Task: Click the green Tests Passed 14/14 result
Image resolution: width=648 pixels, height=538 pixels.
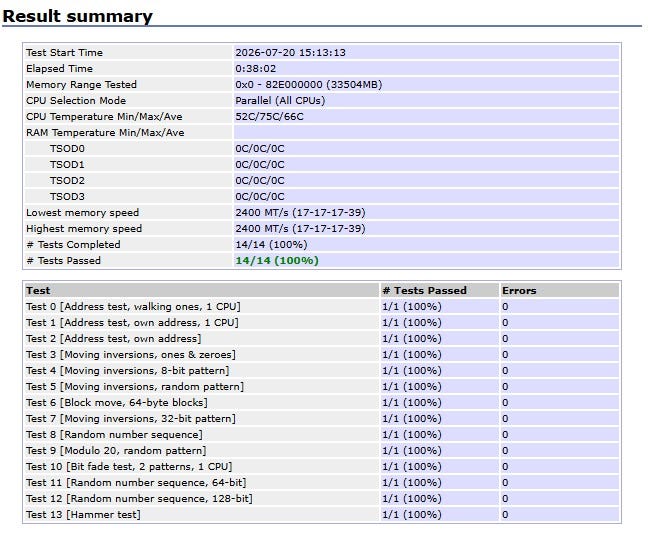Action: click(277, 261)
